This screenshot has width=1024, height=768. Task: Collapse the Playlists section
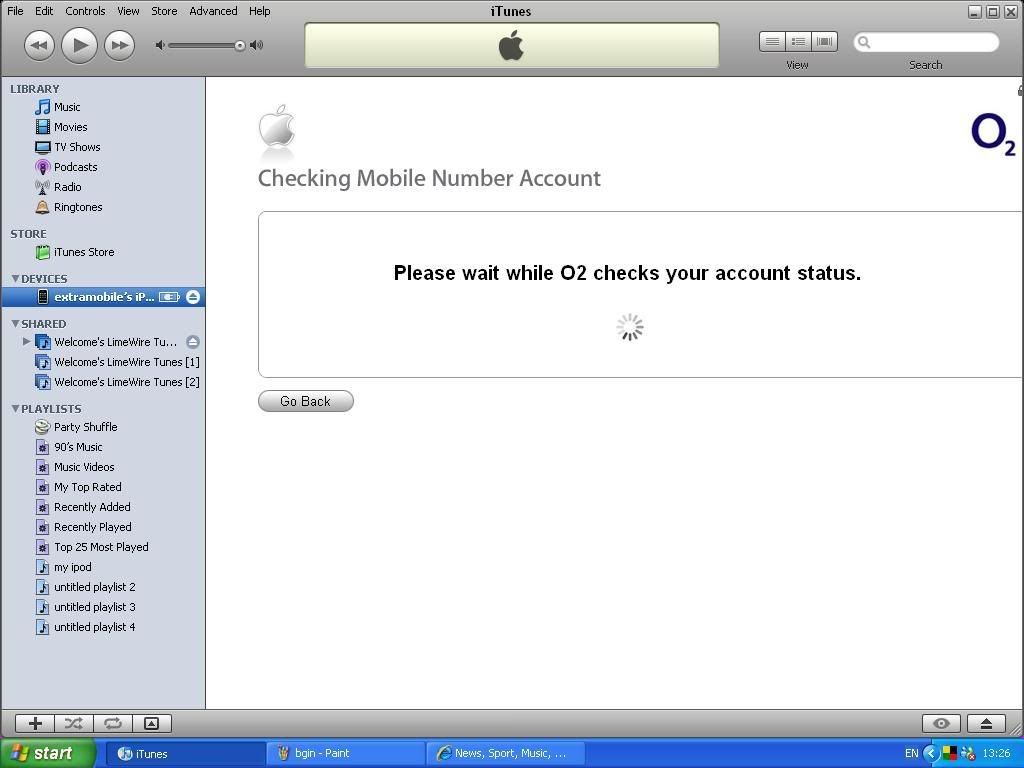tap(15, 409)
